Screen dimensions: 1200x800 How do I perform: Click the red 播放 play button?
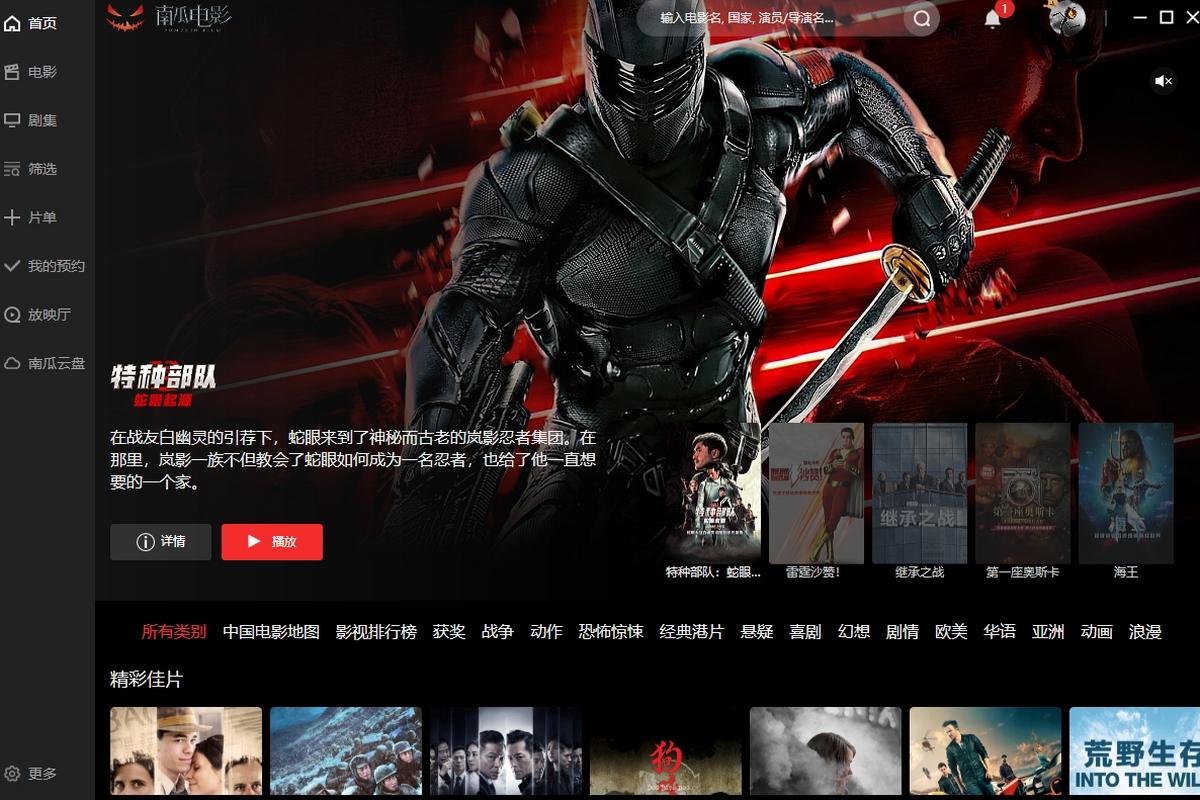click(x=272, y=542)
